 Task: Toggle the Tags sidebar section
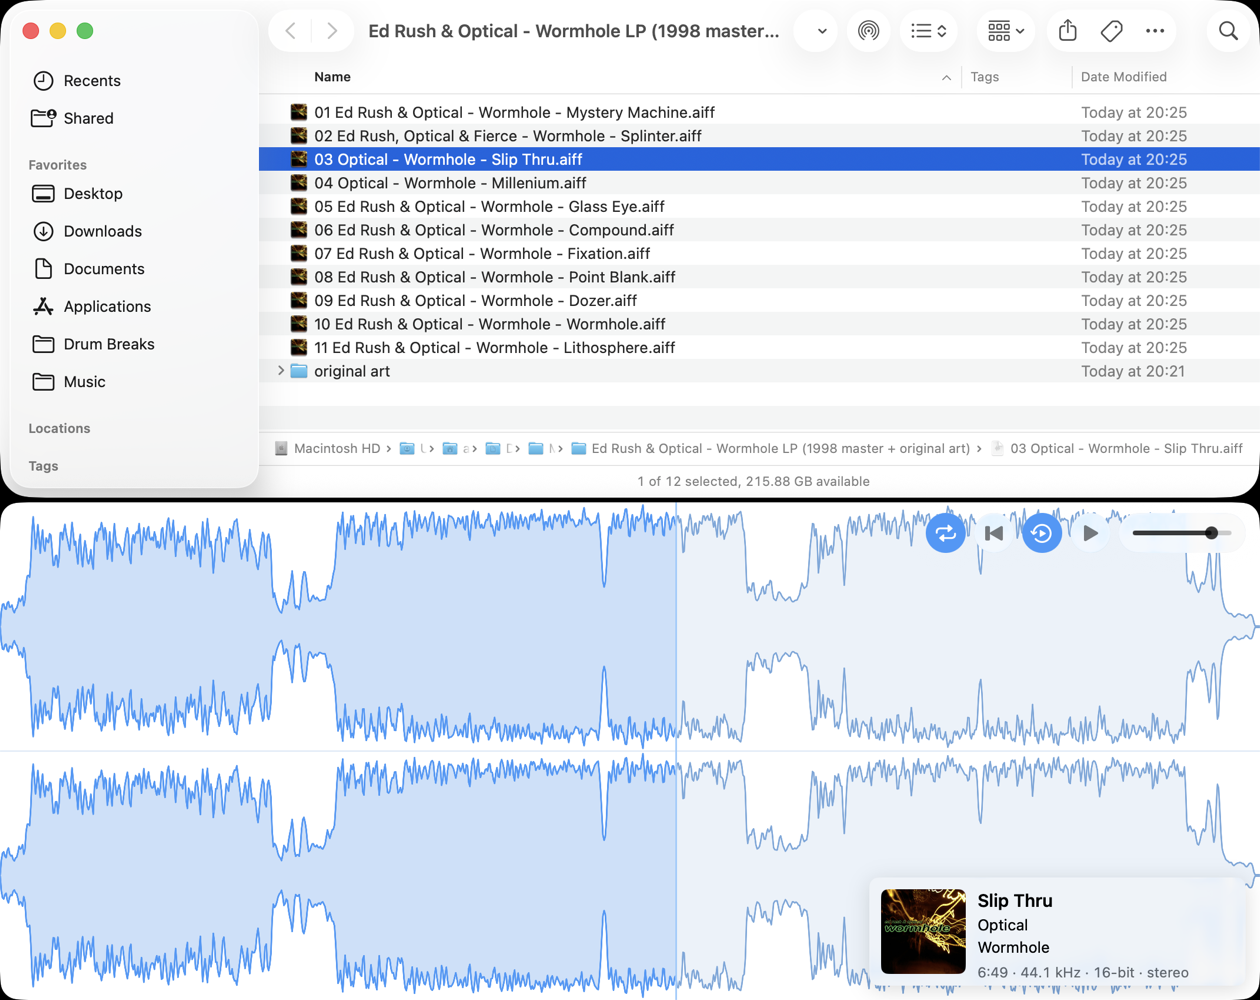(43, 466)
